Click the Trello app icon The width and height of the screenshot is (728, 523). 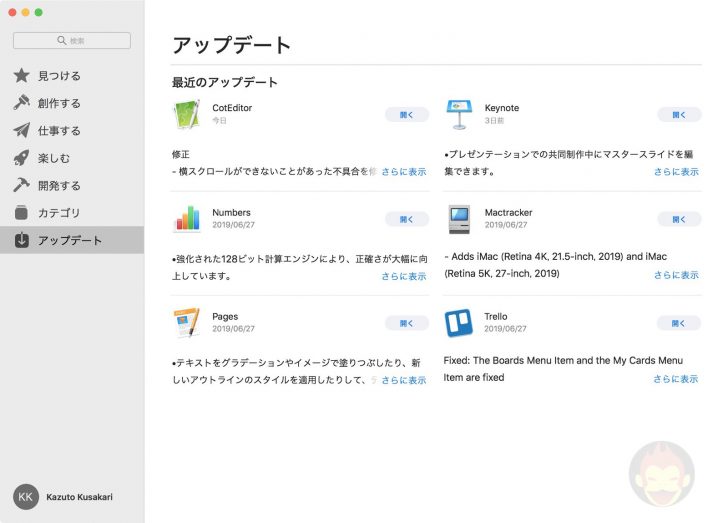(x=458, y=323)
